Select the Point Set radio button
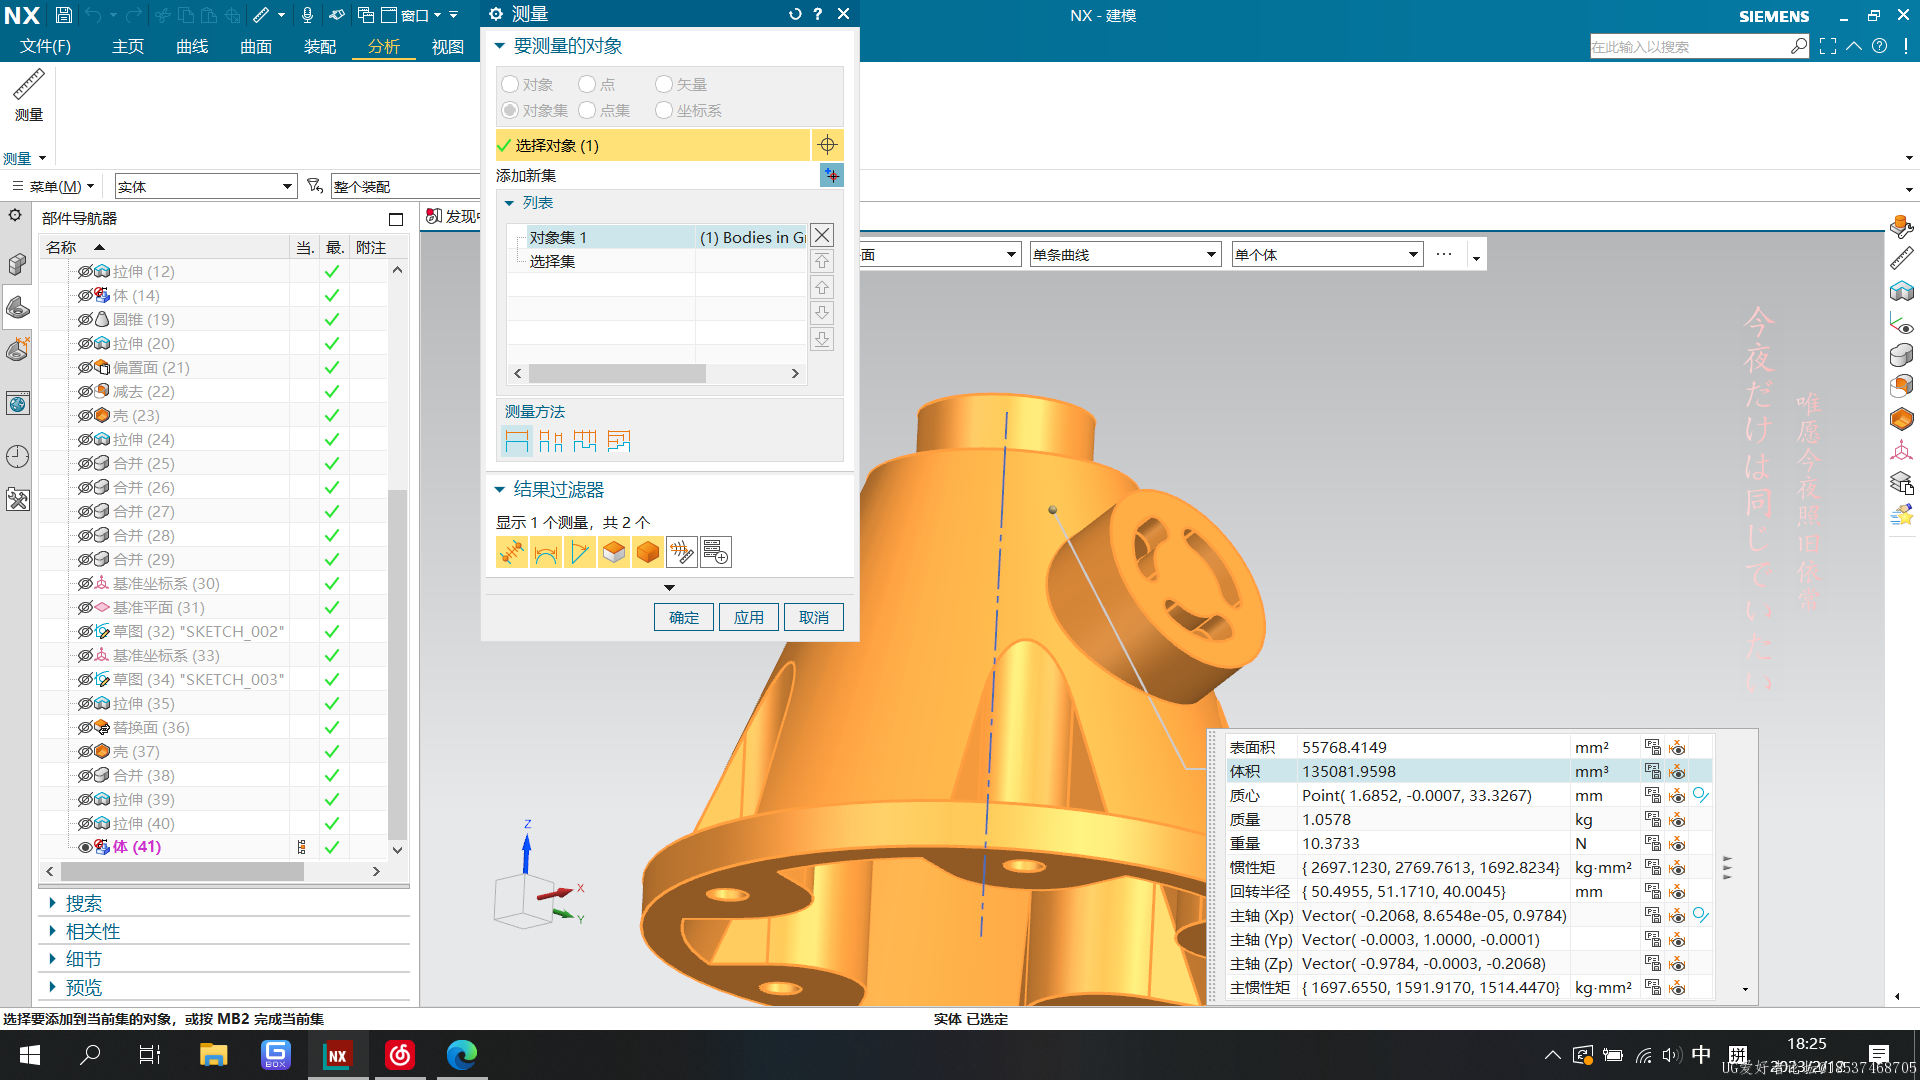This screenshot has width=1920, height=1080. coord(587,110)
